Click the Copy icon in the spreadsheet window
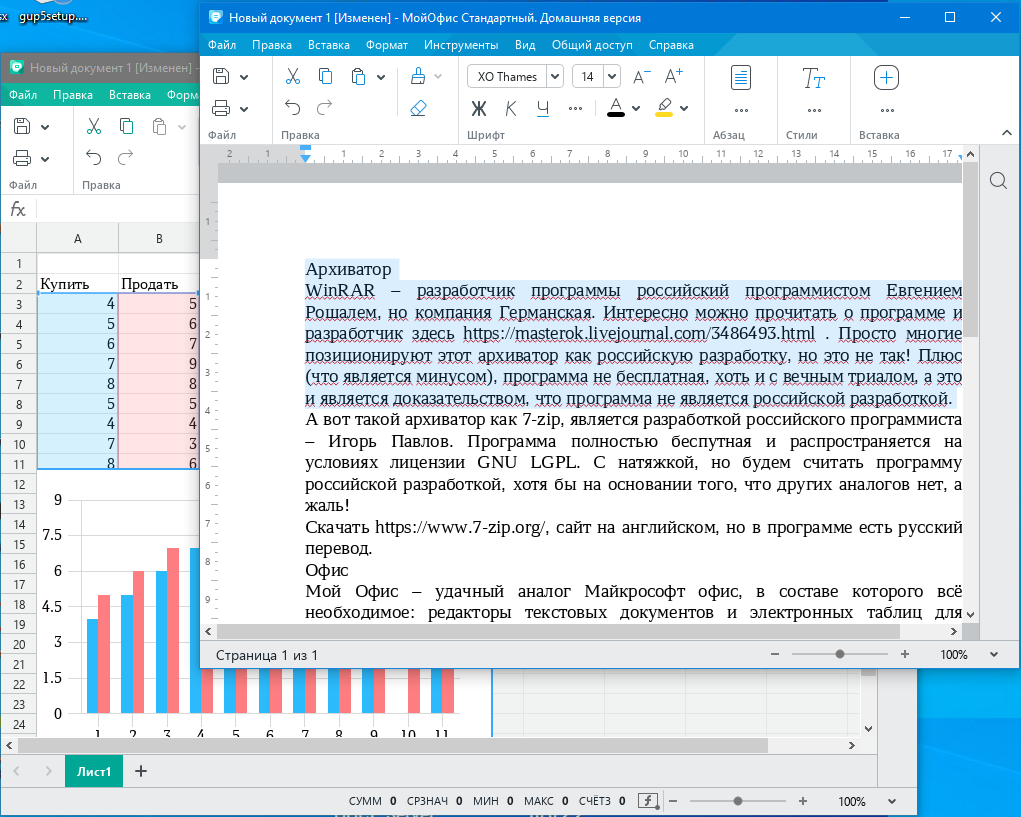The image size is (1021, 817). point(126,126)
